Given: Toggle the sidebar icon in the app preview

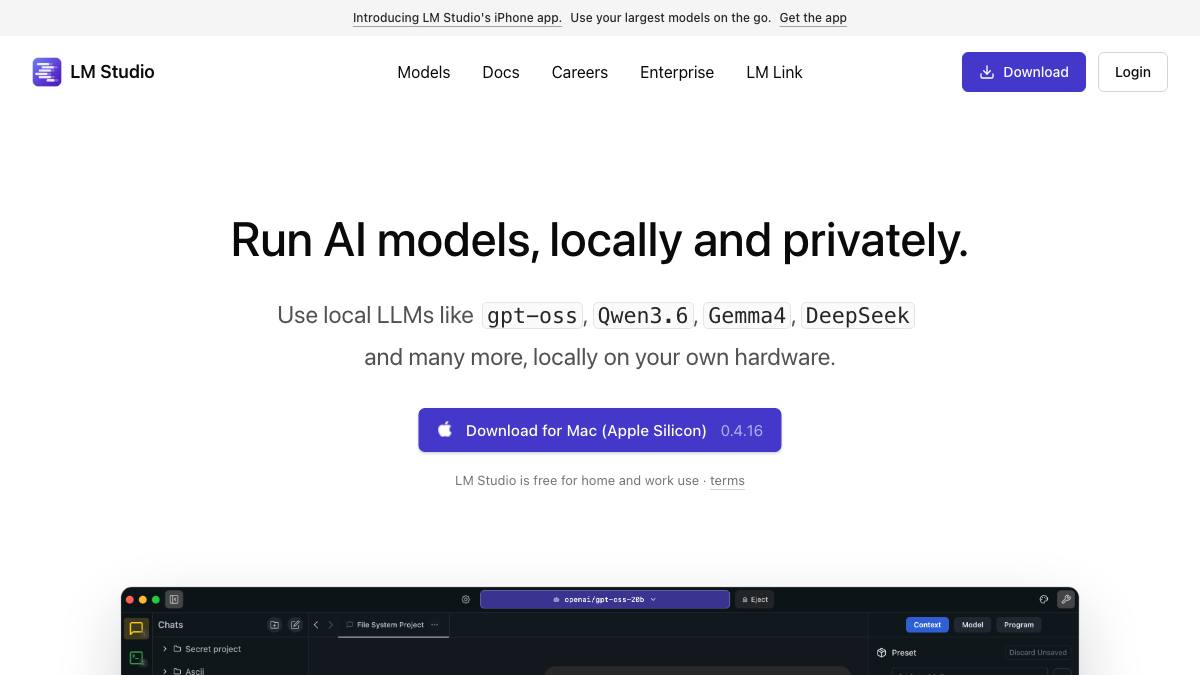Looking at the screenshot, I should click(x=174, y=600).
